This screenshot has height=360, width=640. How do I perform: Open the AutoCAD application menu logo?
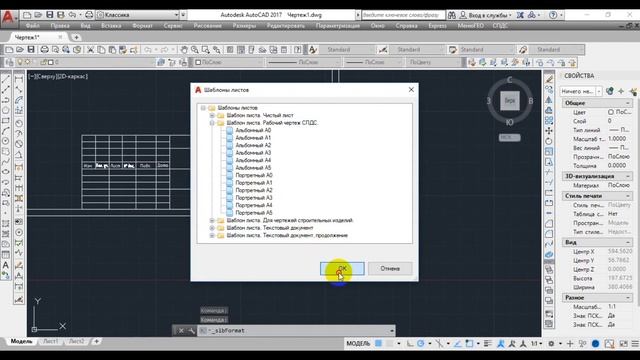point(8,17)
